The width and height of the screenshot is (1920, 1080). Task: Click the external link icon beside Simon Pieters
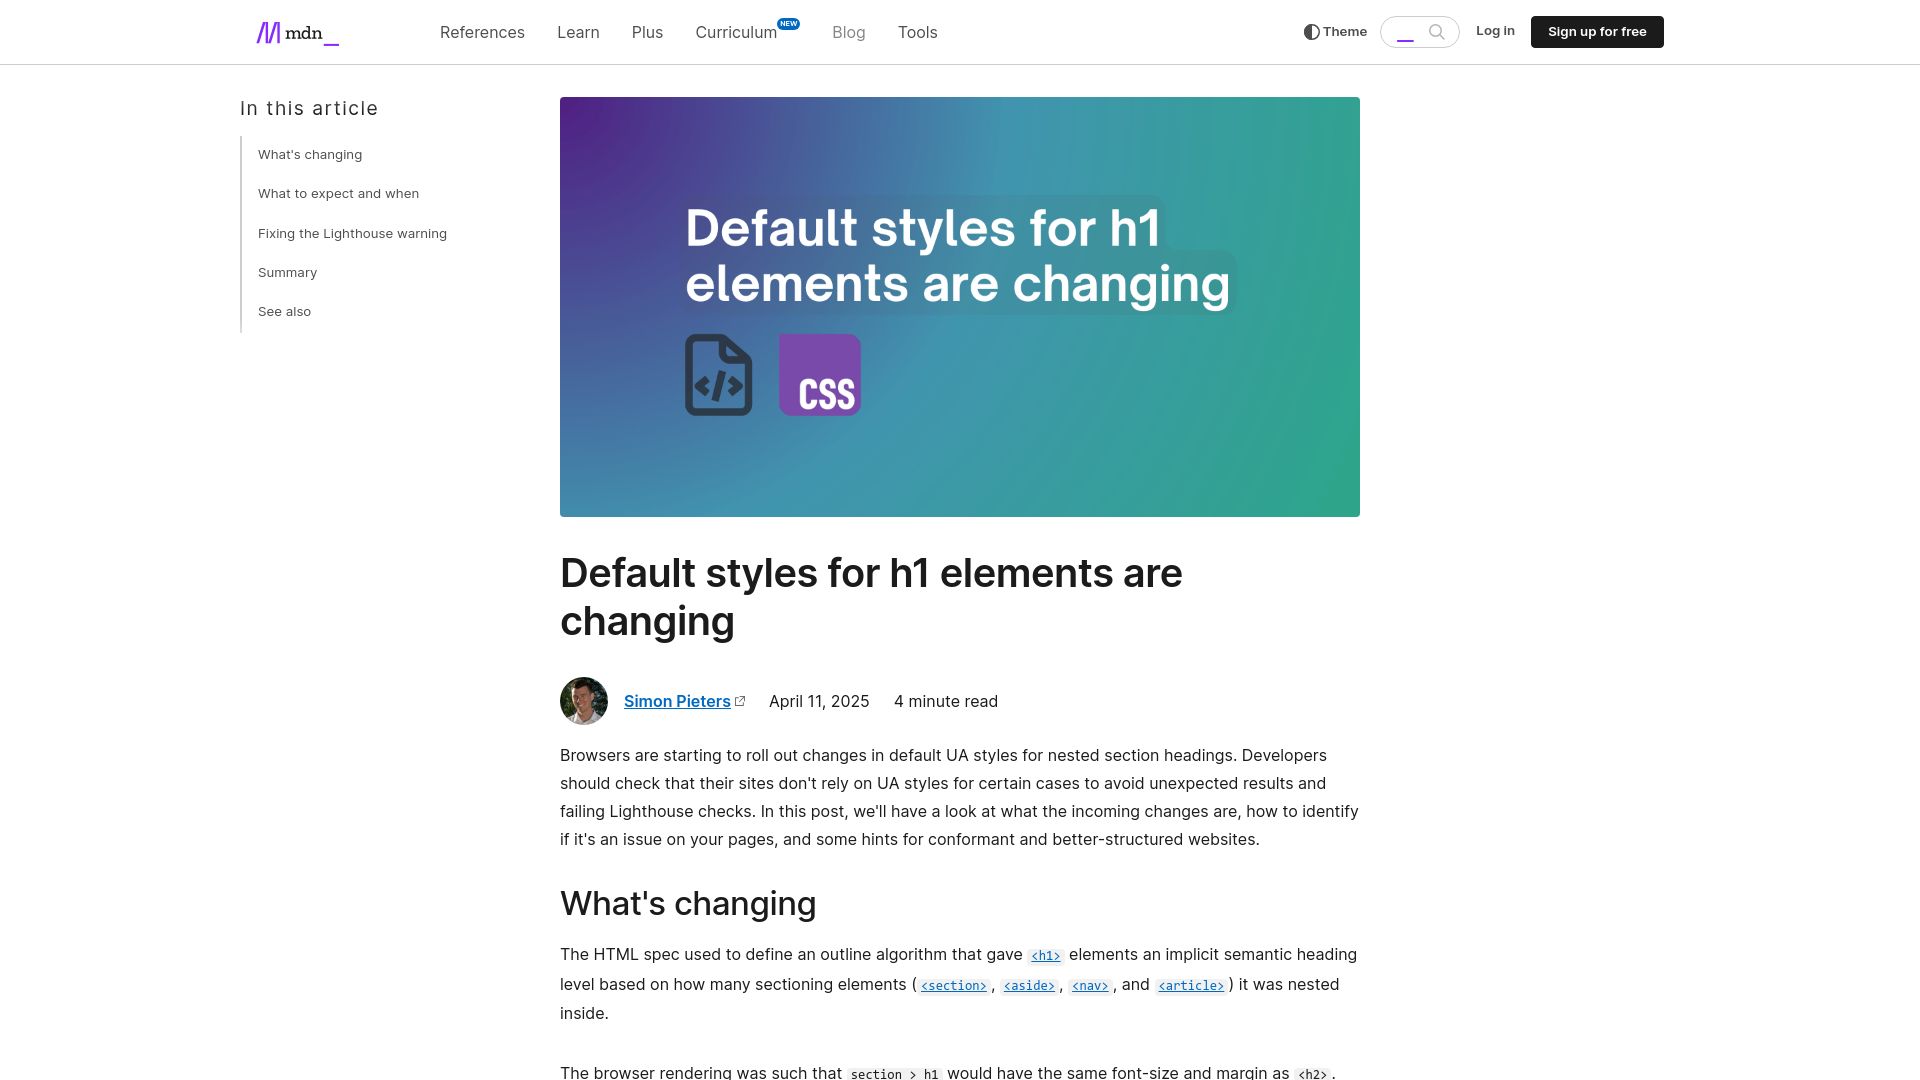(740, 701)
